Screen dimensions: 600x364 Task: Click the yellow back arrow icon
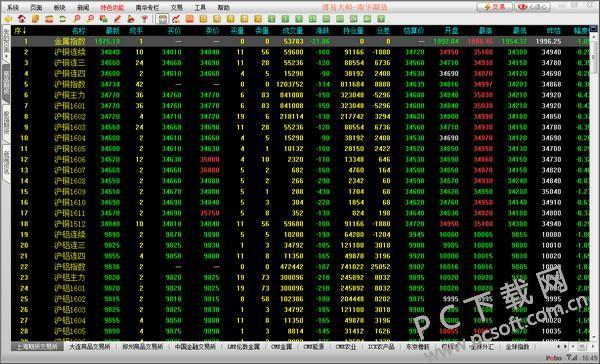[8, 19]
